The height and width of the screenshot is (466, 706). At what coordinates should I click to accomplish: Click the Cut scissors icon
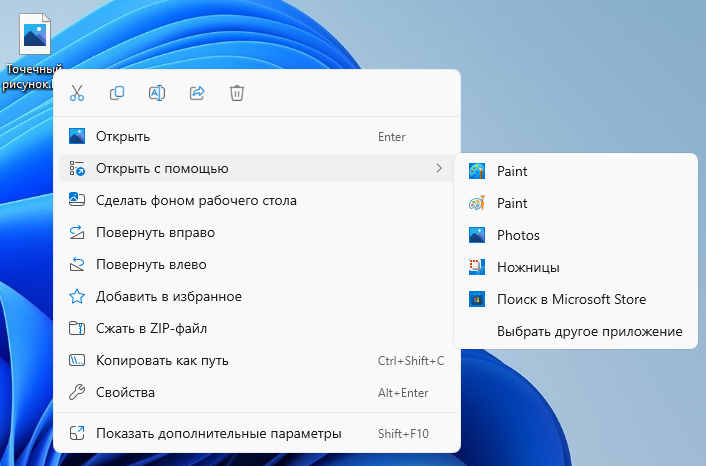tap(77, 93)
